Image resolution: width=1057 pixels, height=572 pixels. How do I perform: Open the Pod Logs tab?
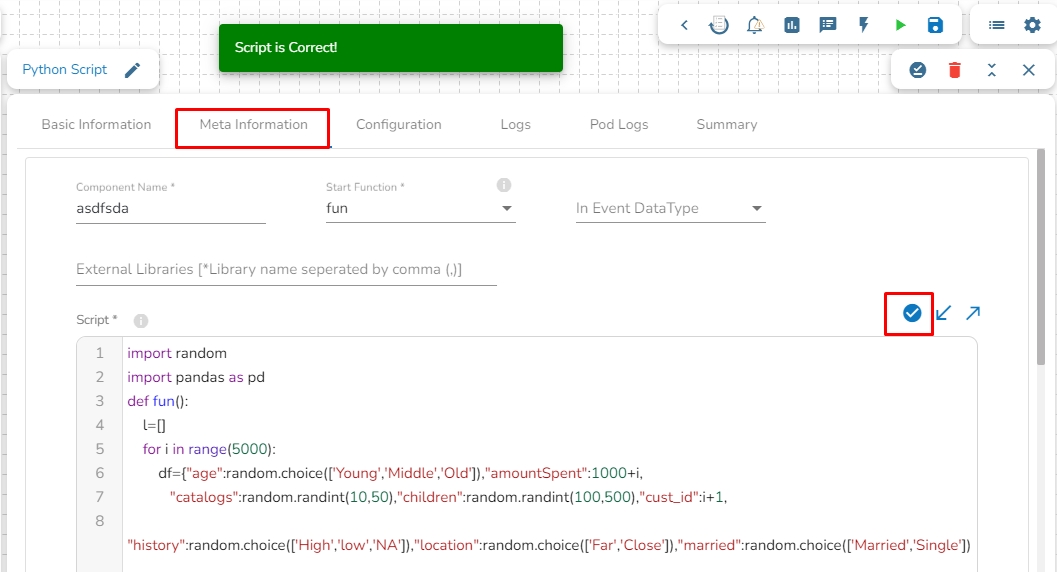(618, 125)
